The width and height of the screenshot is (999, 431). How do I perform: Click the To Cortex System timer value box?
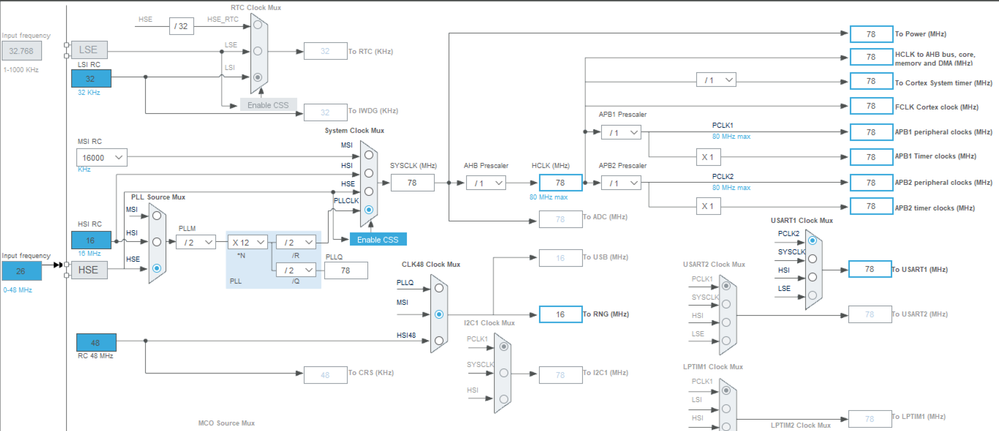tap(871, 82)
